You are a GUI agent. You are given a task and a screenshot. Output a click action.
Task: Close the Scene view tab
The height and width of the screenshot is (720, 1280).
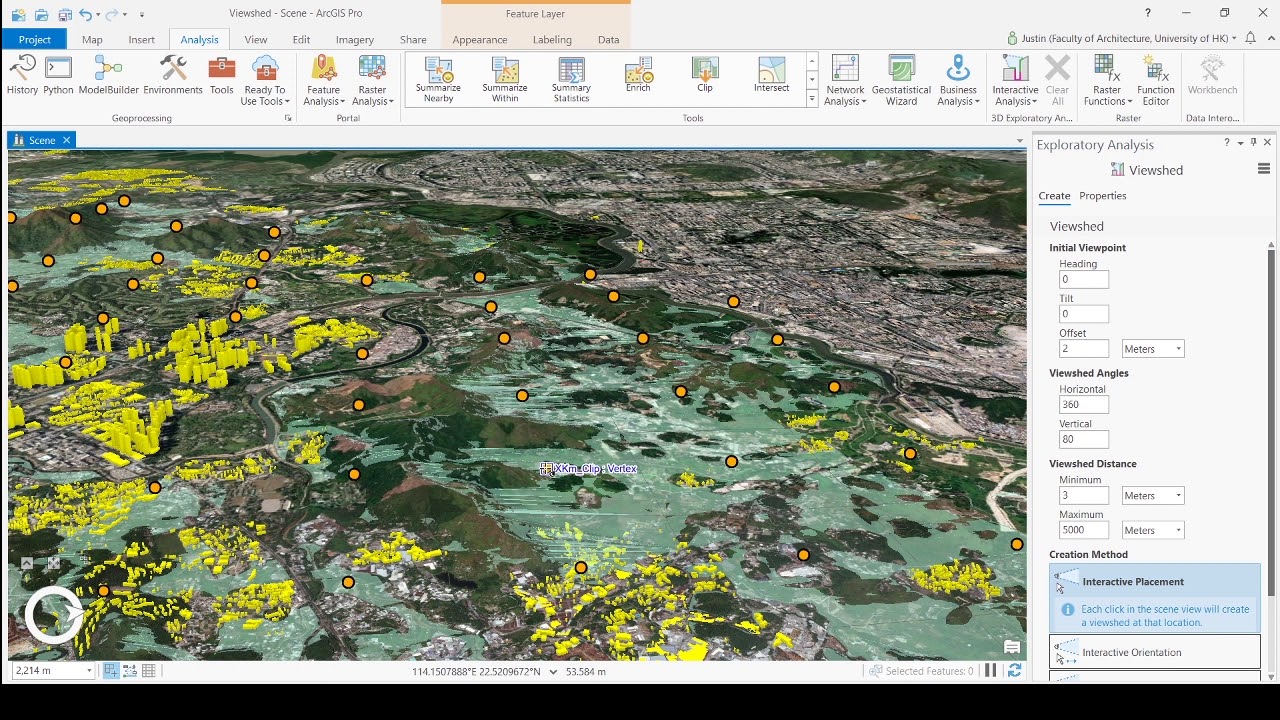[67, 140]
